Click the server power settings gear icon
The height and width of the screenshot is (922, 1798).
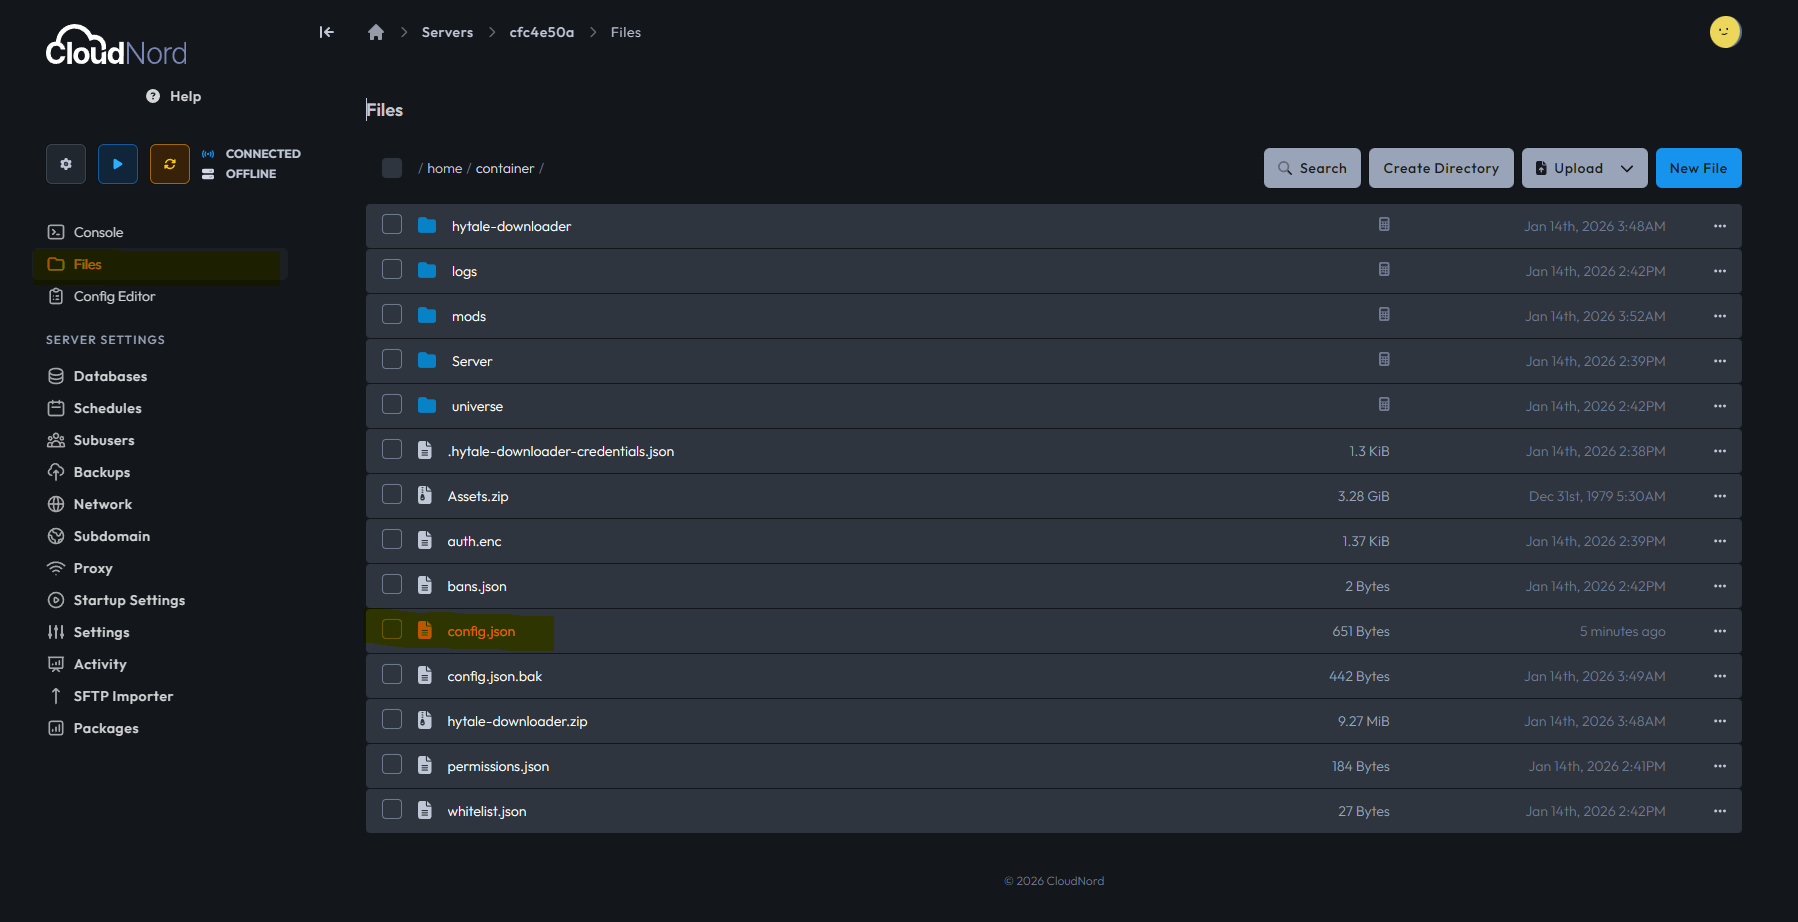(66, 164)
